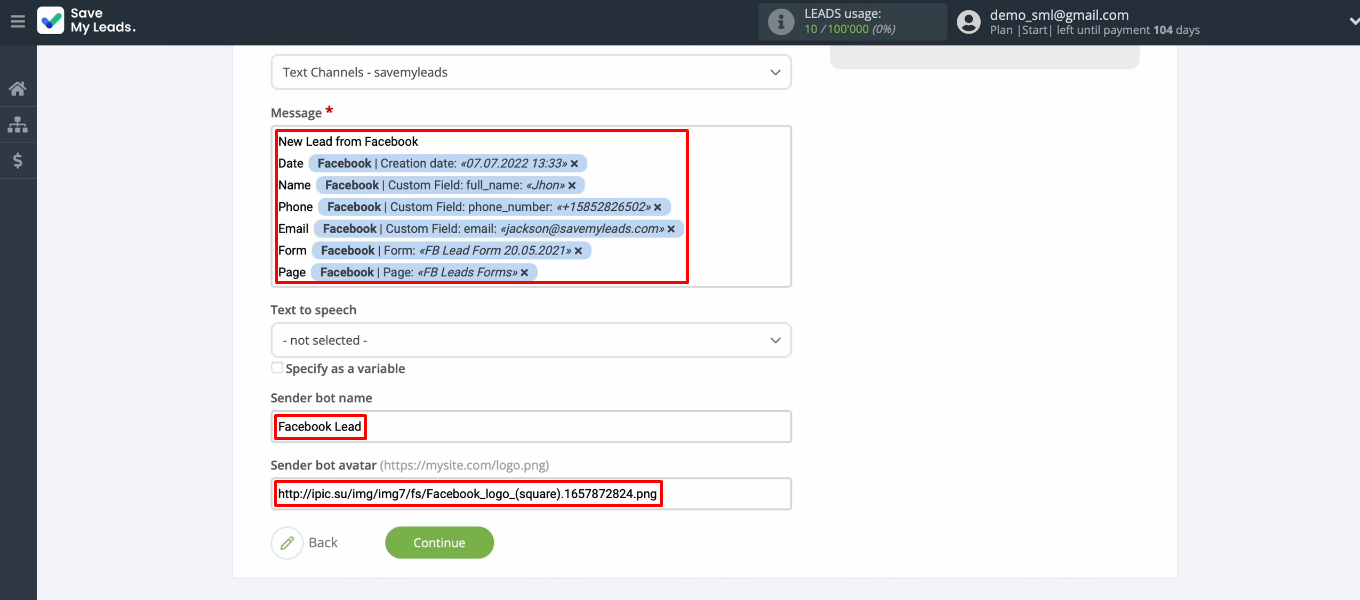Click the Plan Start payment days text
This screenshot has width=1360, height=600.
pos(1095,30)
